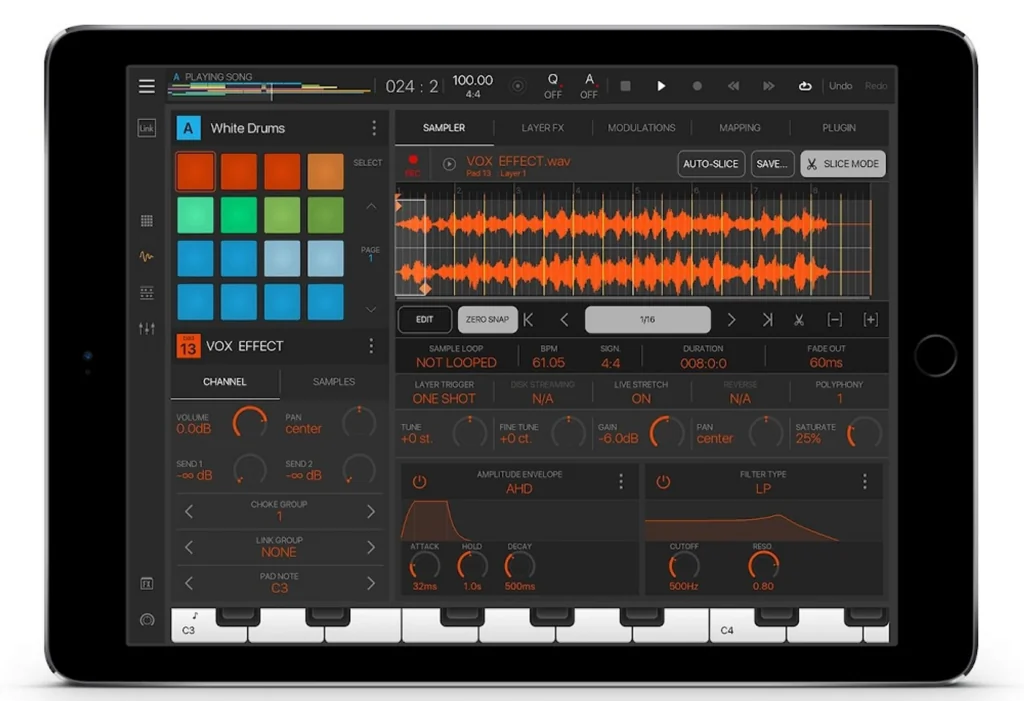Click the AUTO-SLICE button
Viewport: 1024px width, 701px height.
[711, 164]
